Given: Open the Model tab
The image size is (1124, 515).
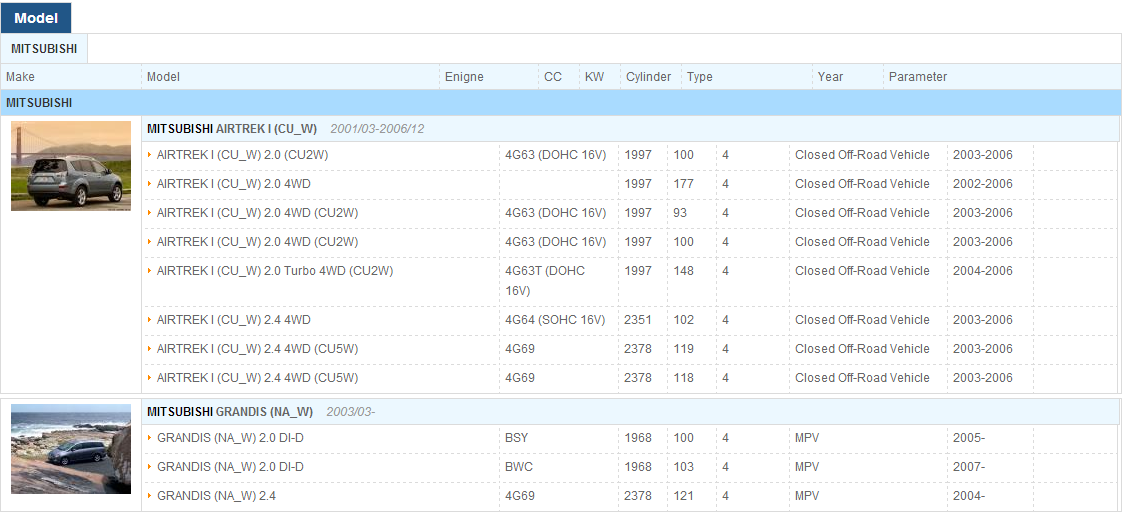Looking at the screenshot, I should (x=36, y=18).
